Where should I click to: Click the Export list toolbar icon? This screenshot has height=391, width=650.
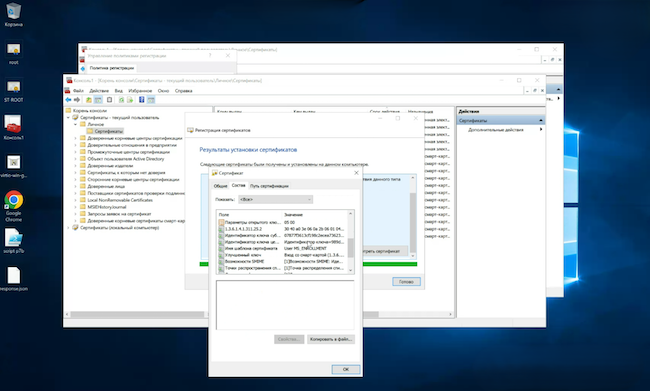(x=130, y=100)
